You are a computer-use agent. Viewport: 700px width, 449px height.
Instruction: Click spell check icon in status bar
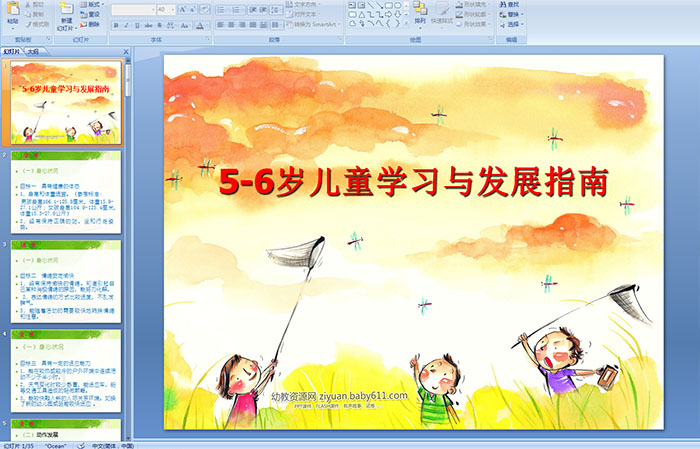[81, 445]
